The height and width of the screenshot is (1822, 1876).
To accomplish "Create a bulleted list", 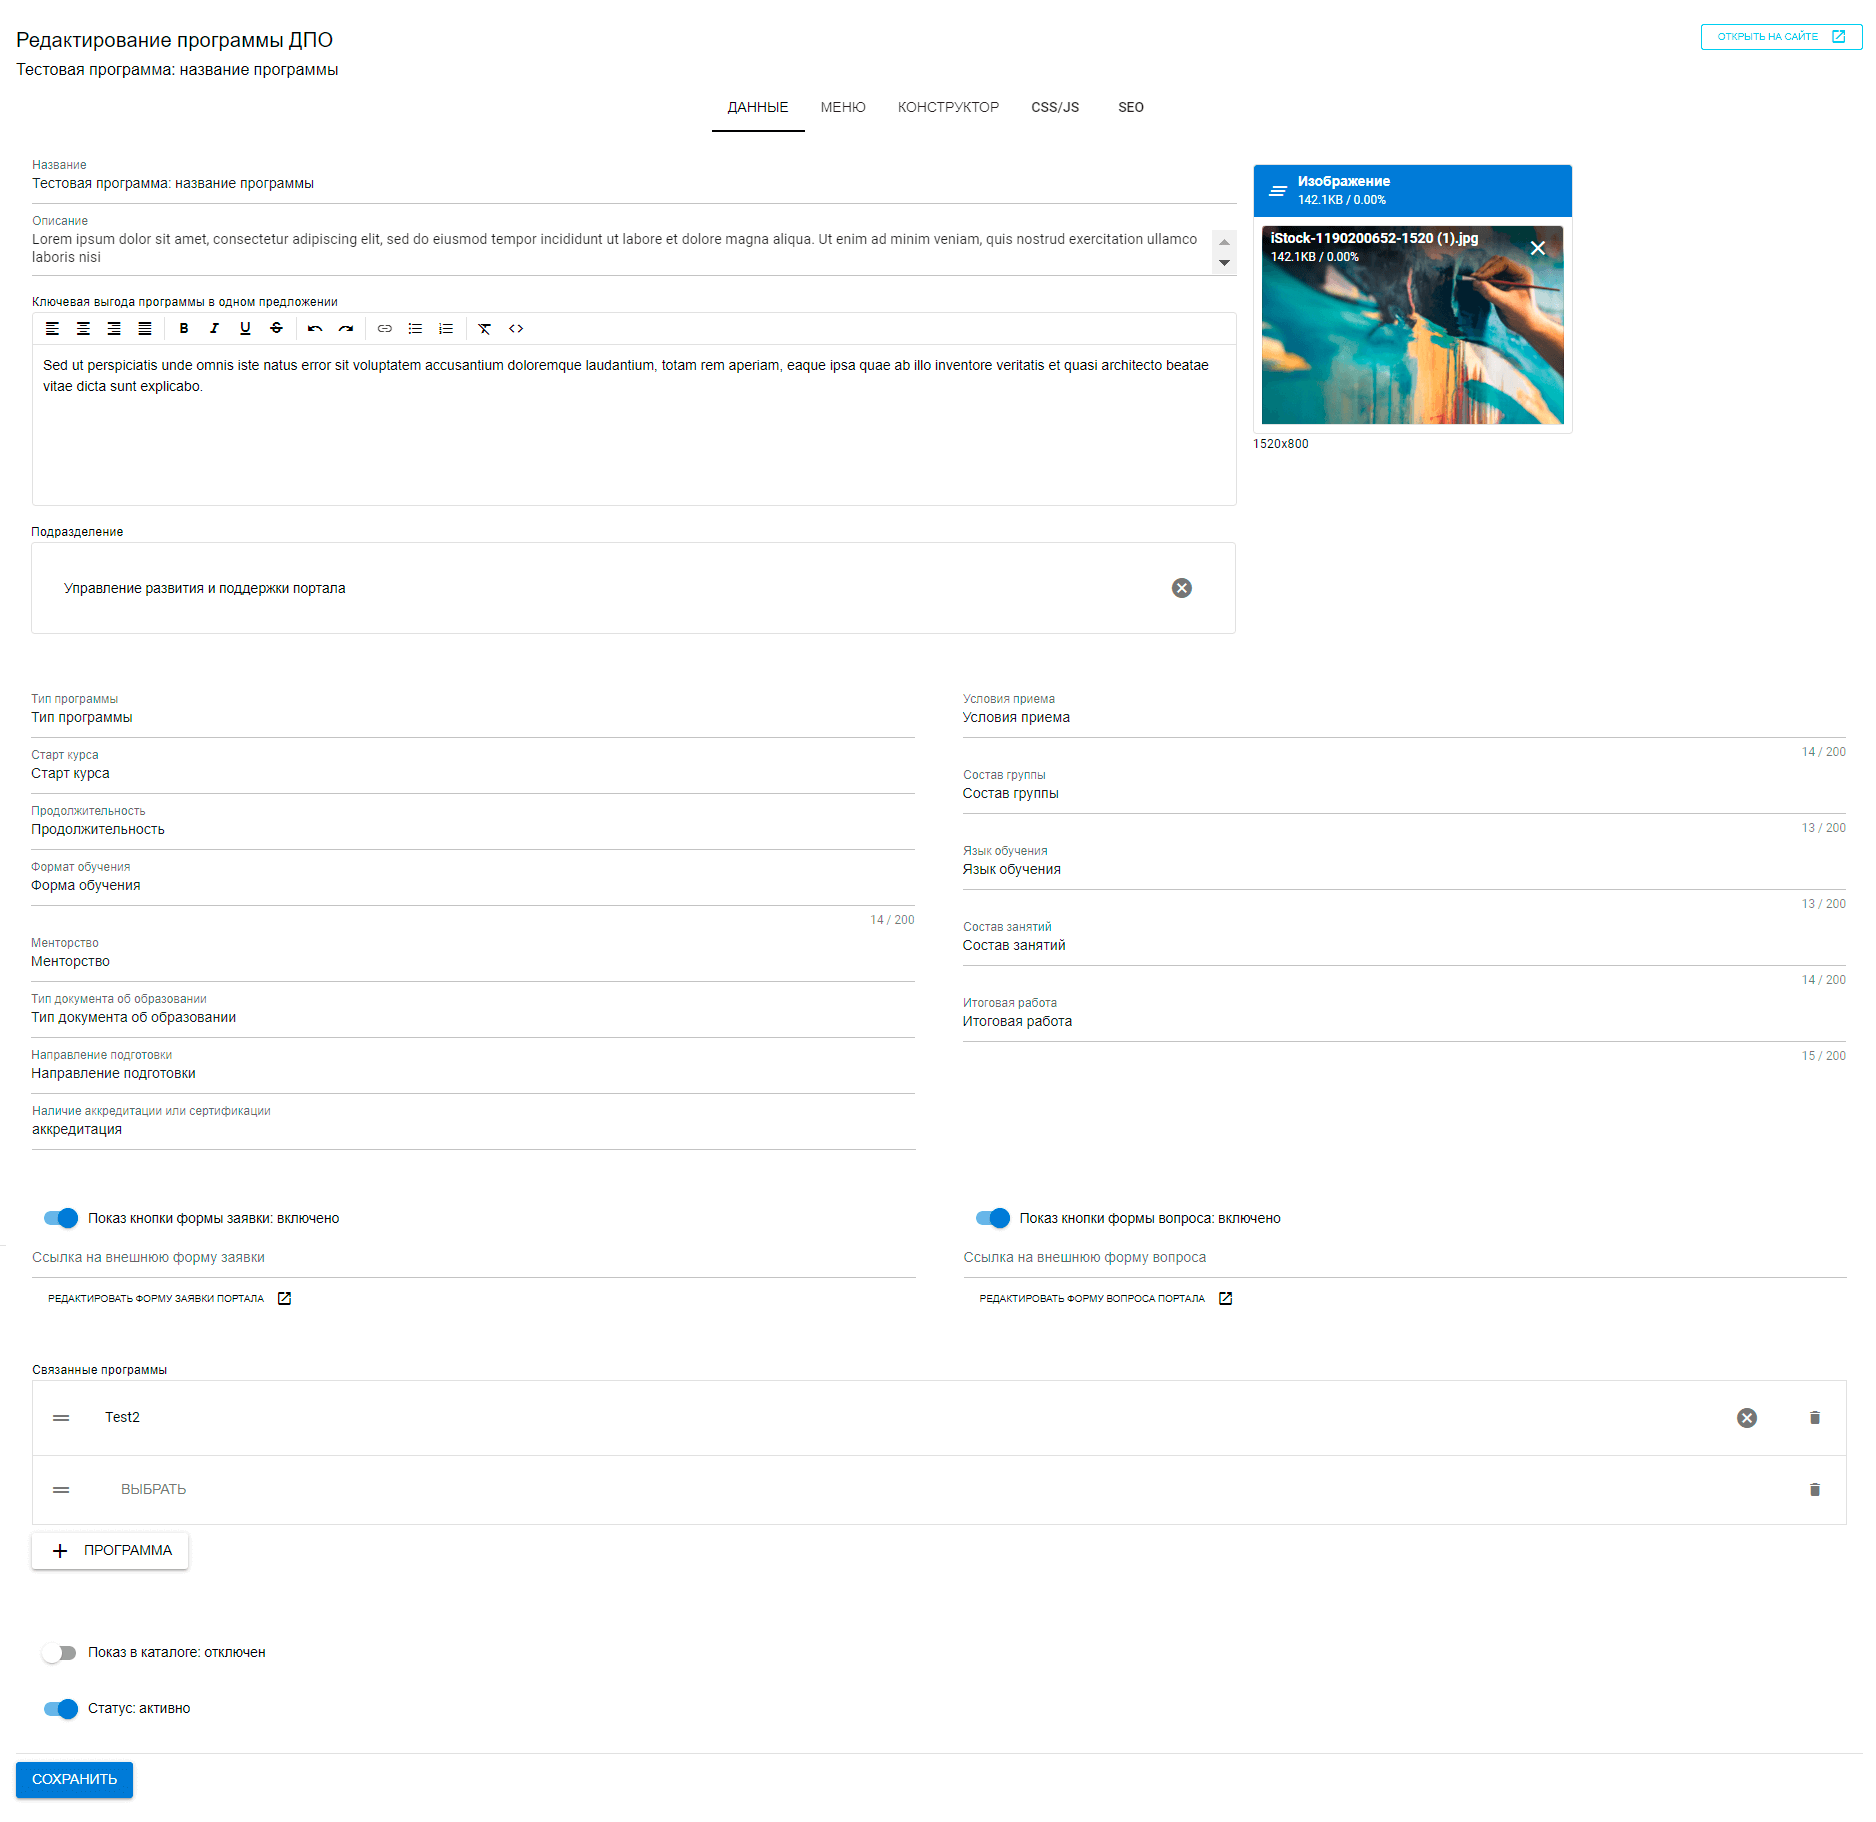I will tap(415, 328).
